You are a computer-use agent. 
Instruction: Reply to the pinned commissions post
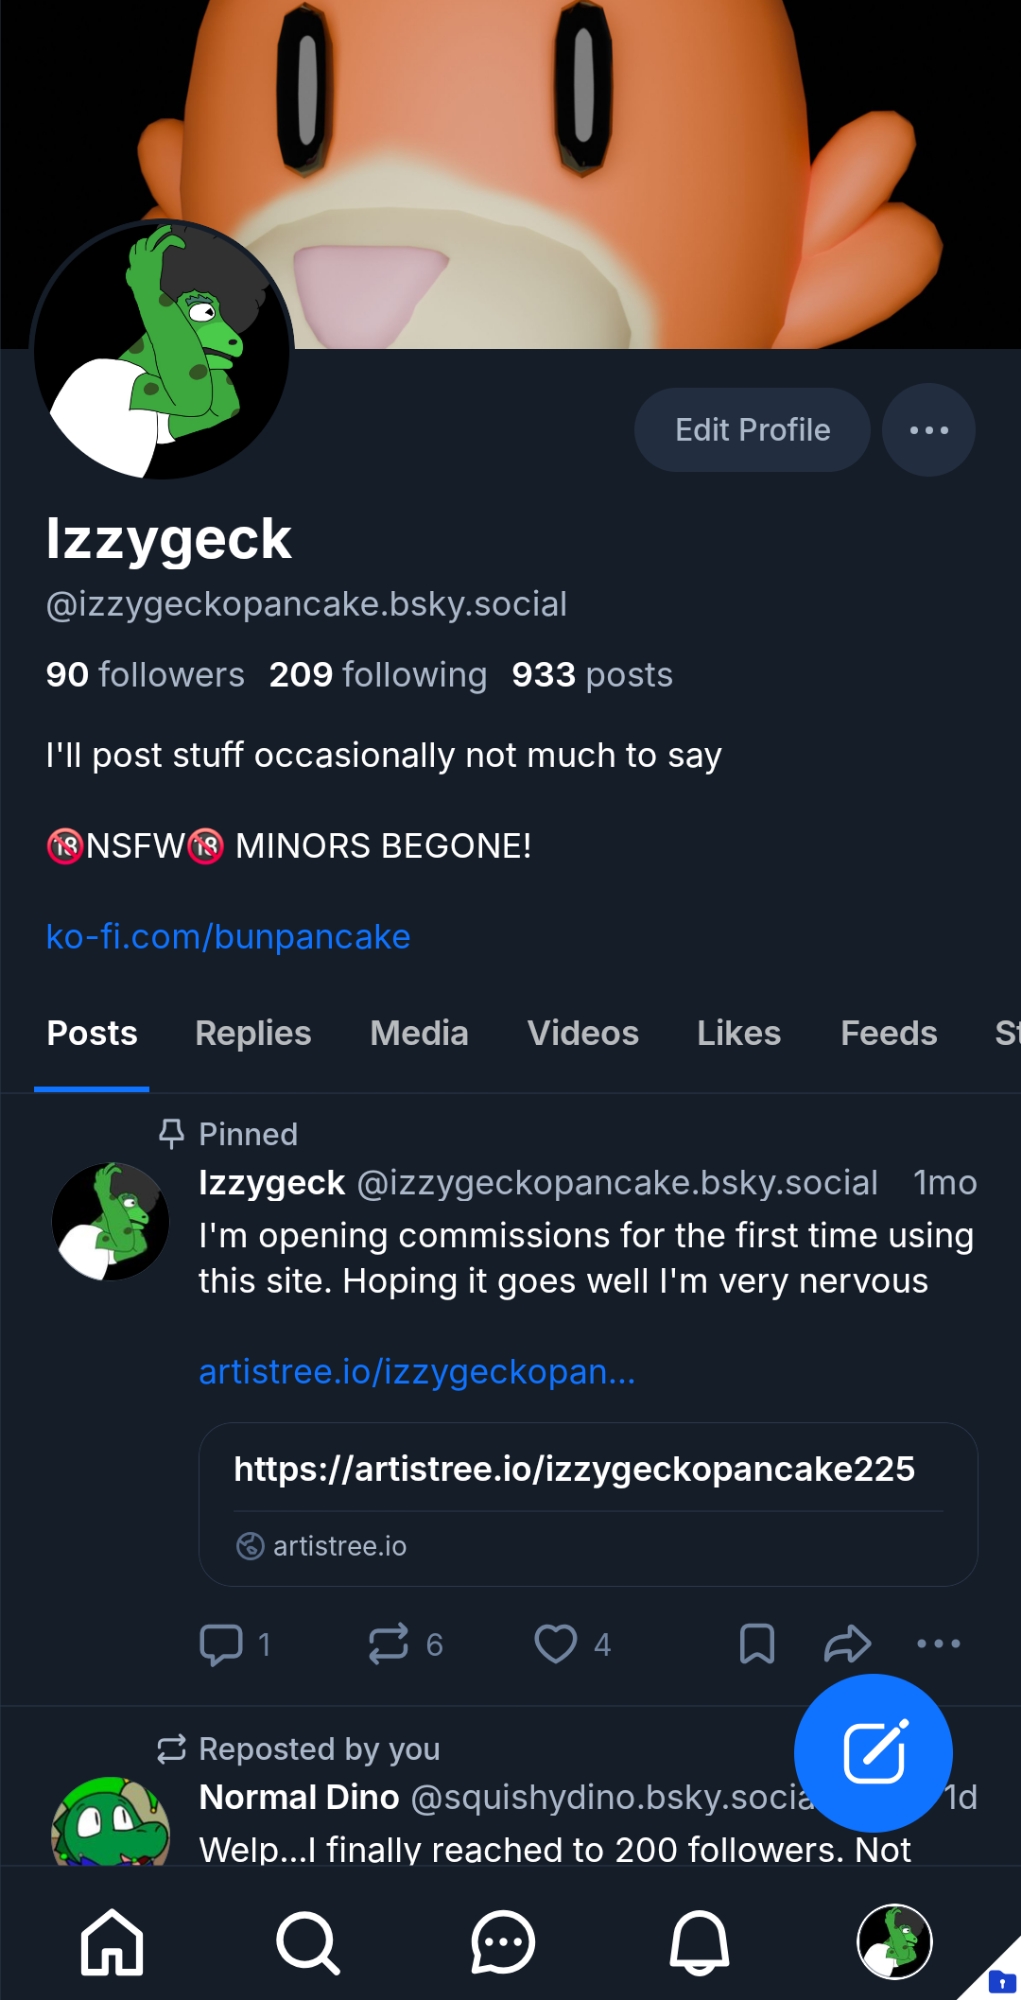click(222, 1644)
